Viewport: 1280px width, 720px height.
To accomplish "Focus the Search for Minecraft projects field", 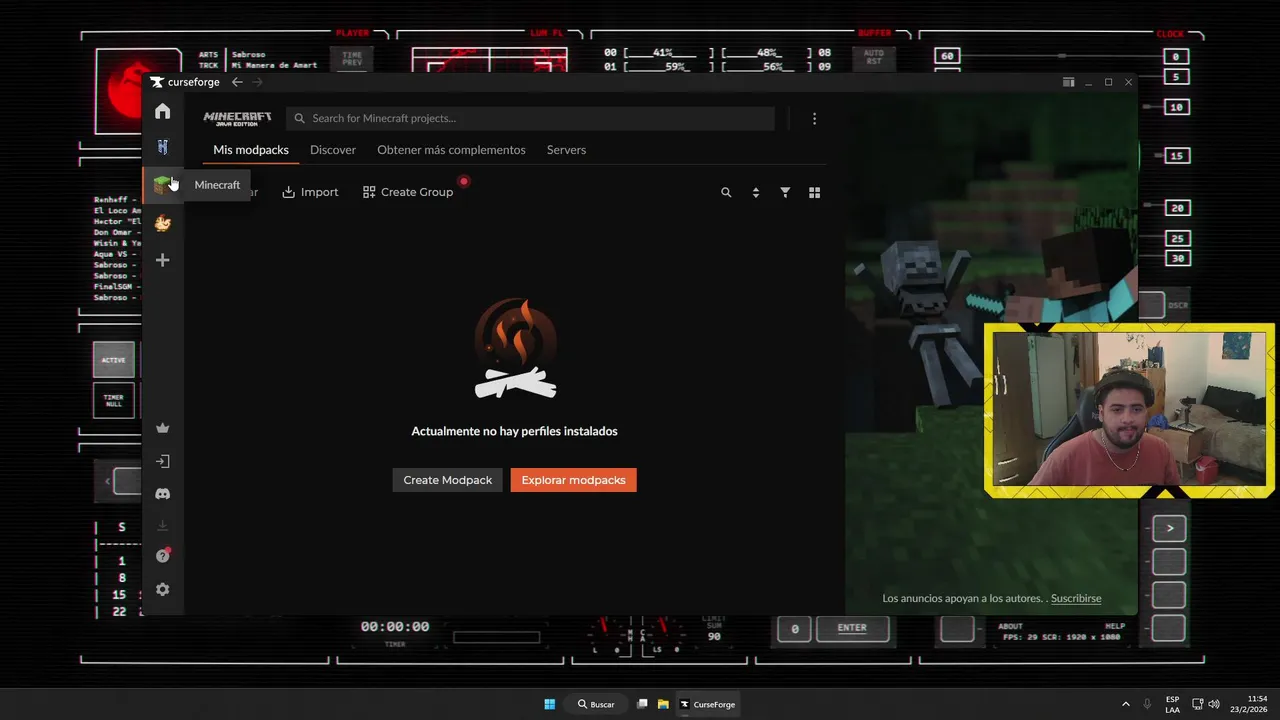I will point(530,118).
